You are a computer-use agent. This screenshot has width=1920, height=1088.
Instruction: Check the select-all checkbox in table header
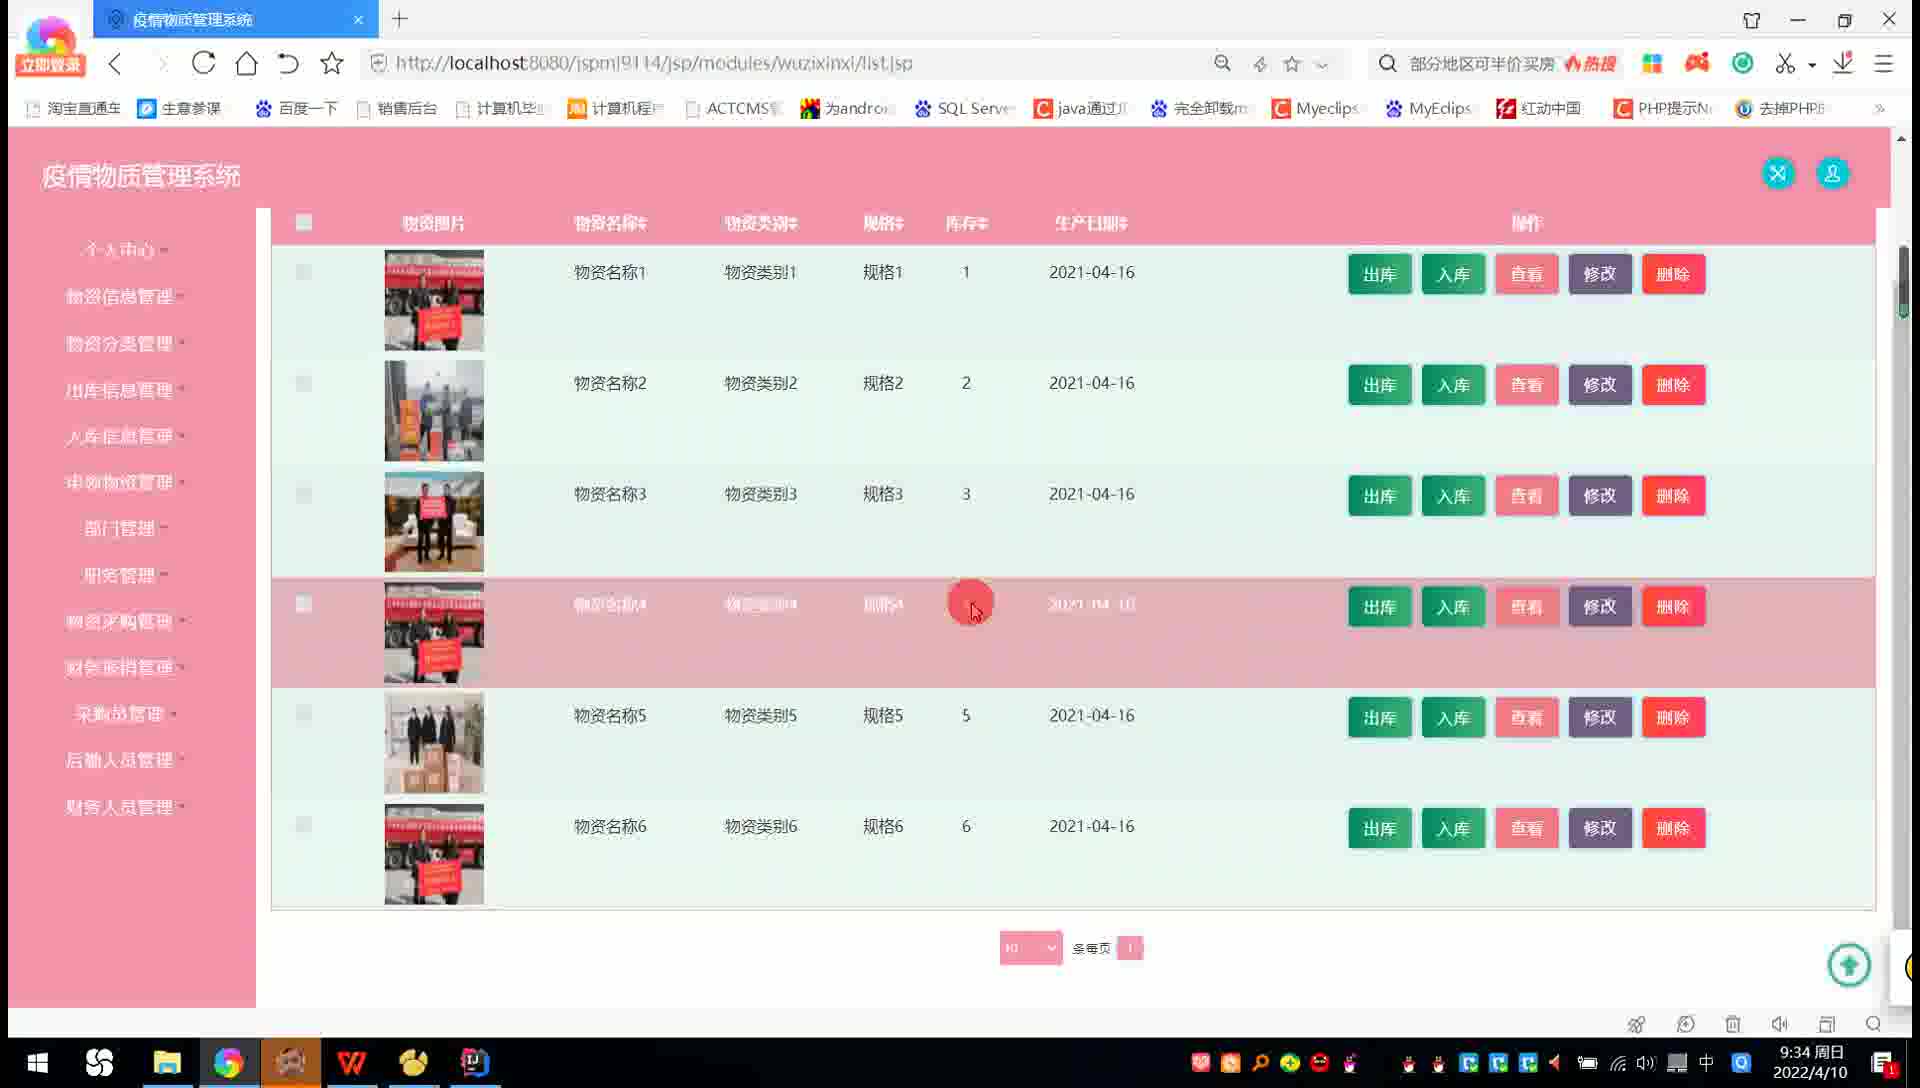304,222
